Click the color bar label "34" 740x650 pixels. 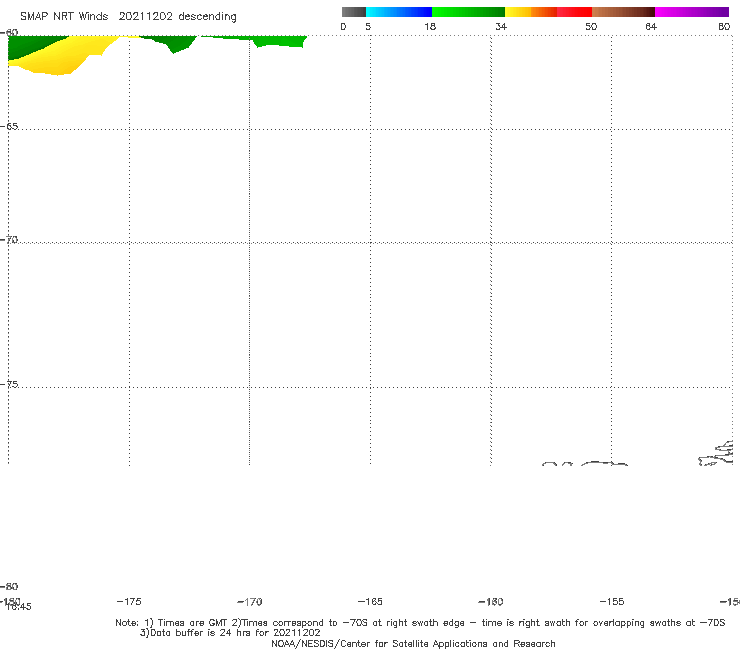[501, 27]
